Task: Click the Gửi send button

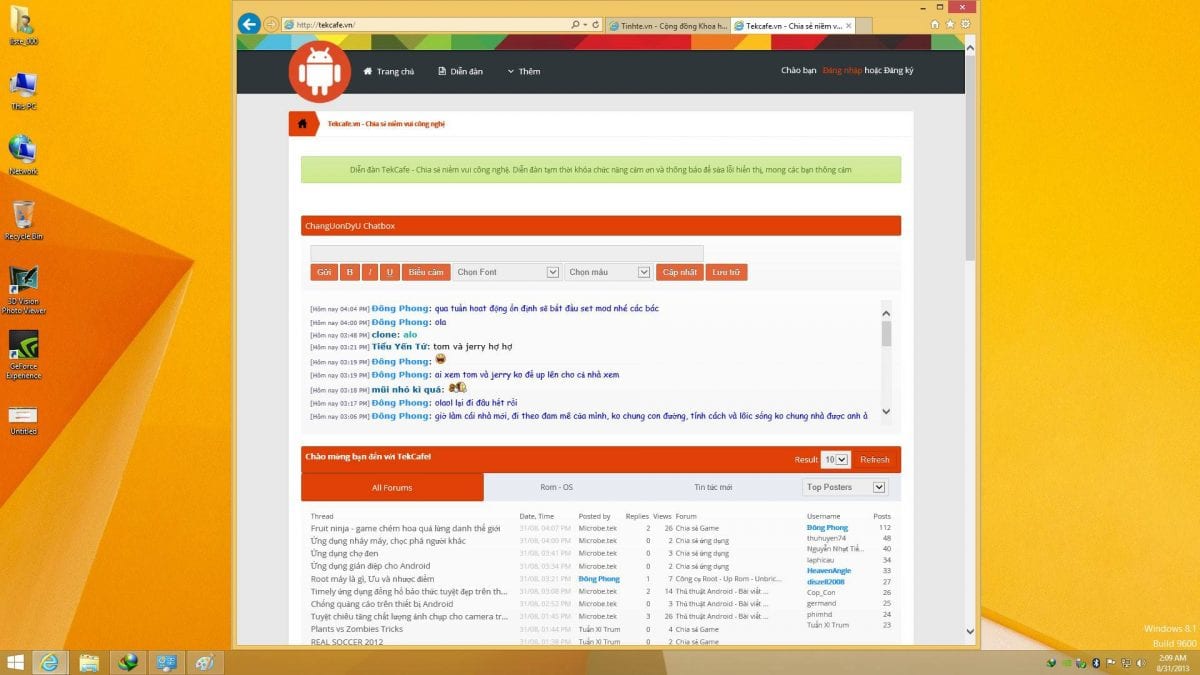Action: 324,272
